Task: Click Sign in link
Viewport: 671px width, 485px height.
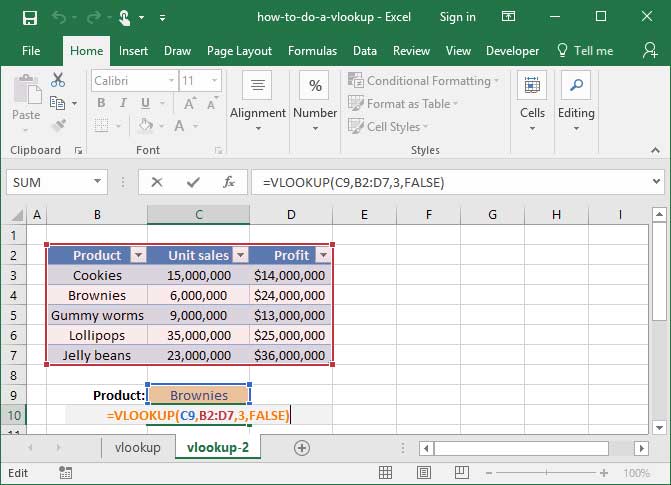Action: (x=457, y=17)
